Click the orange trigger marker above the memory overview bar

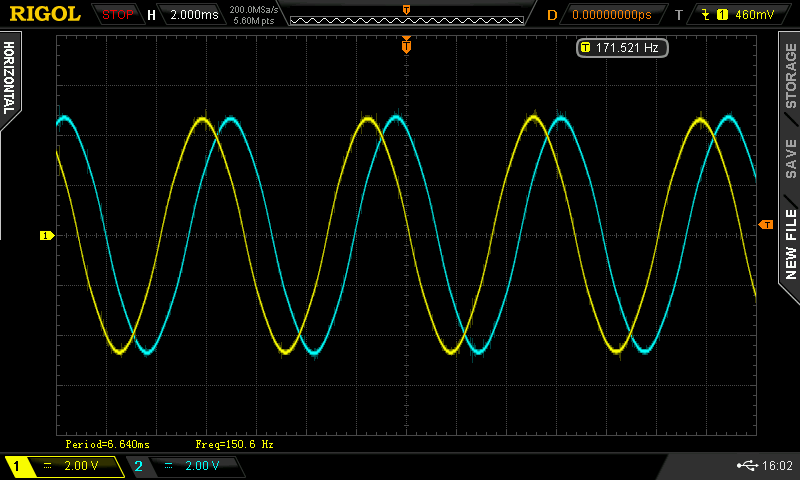[406, 10]
